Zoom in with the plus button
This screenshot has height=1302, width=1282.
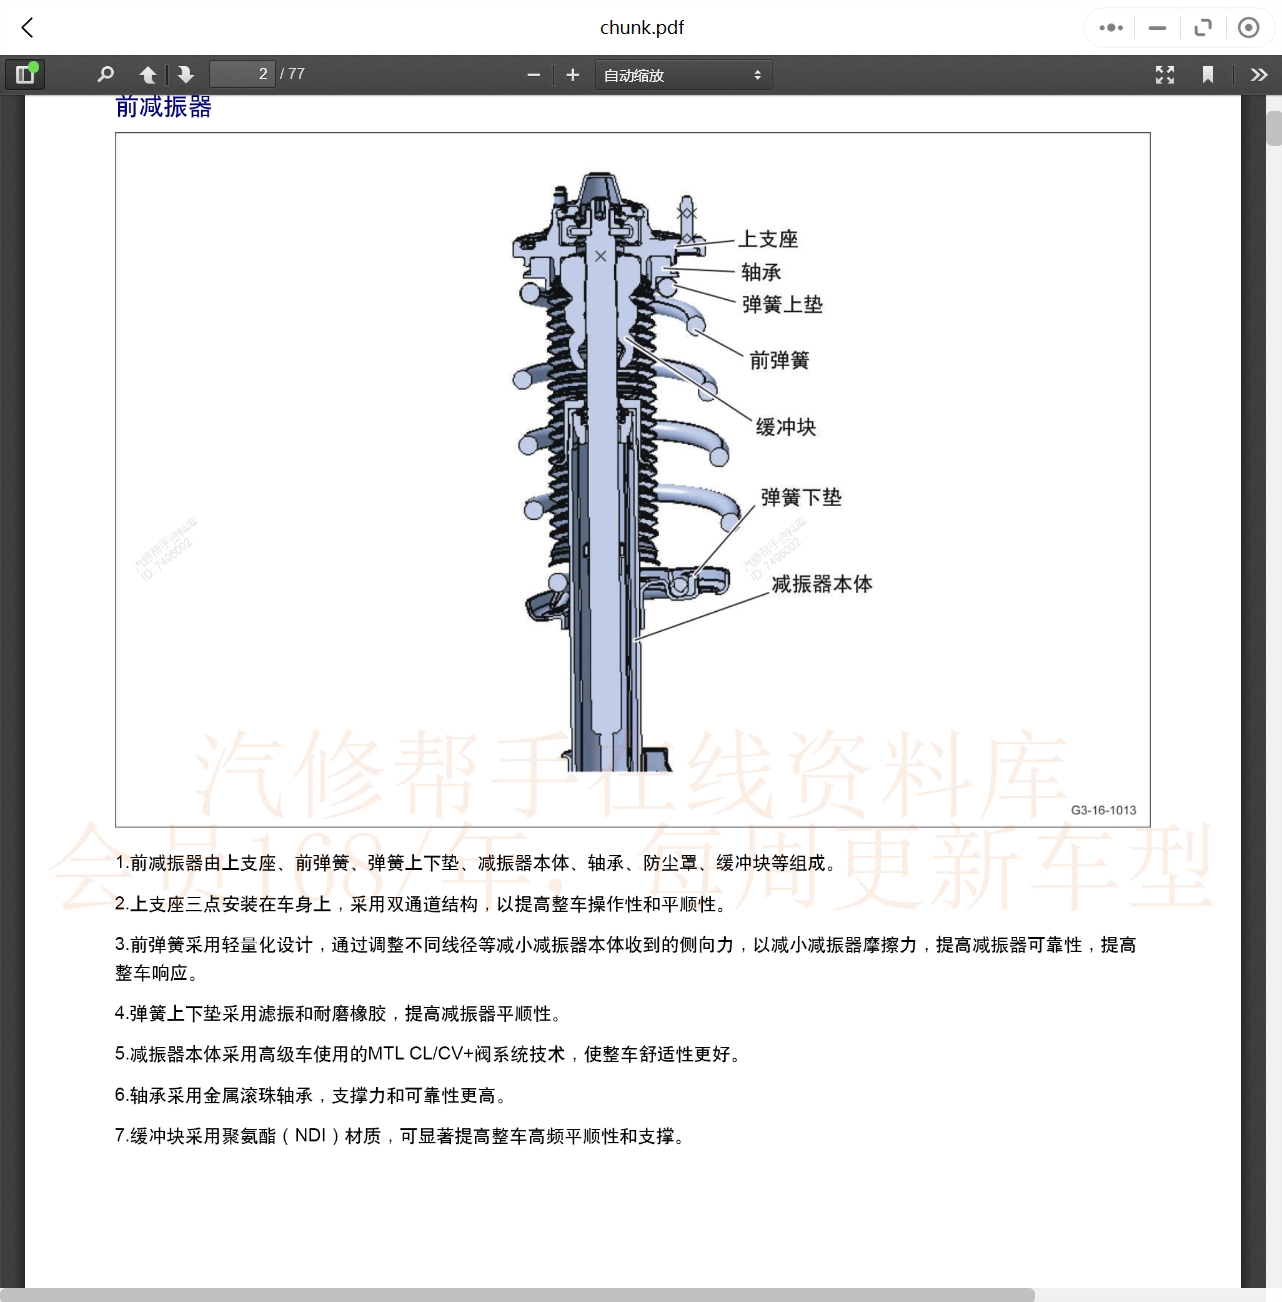[573, 74]
